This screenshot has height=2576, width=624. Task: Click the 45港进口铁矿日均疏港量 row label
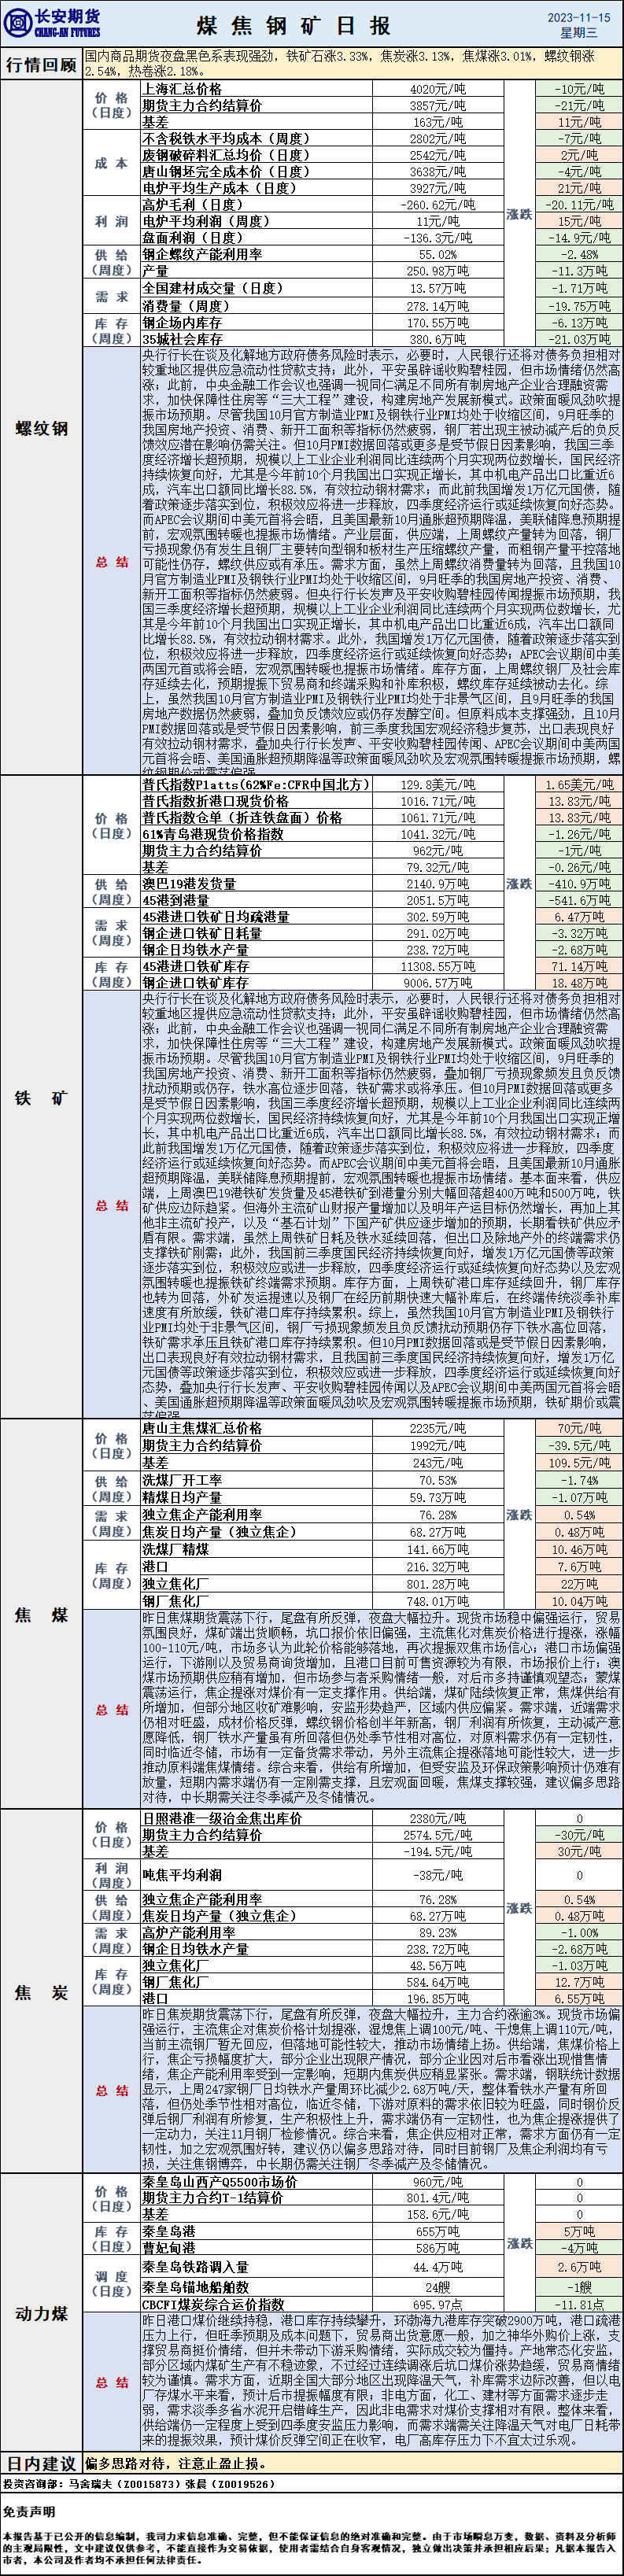[x=216, y=916]
